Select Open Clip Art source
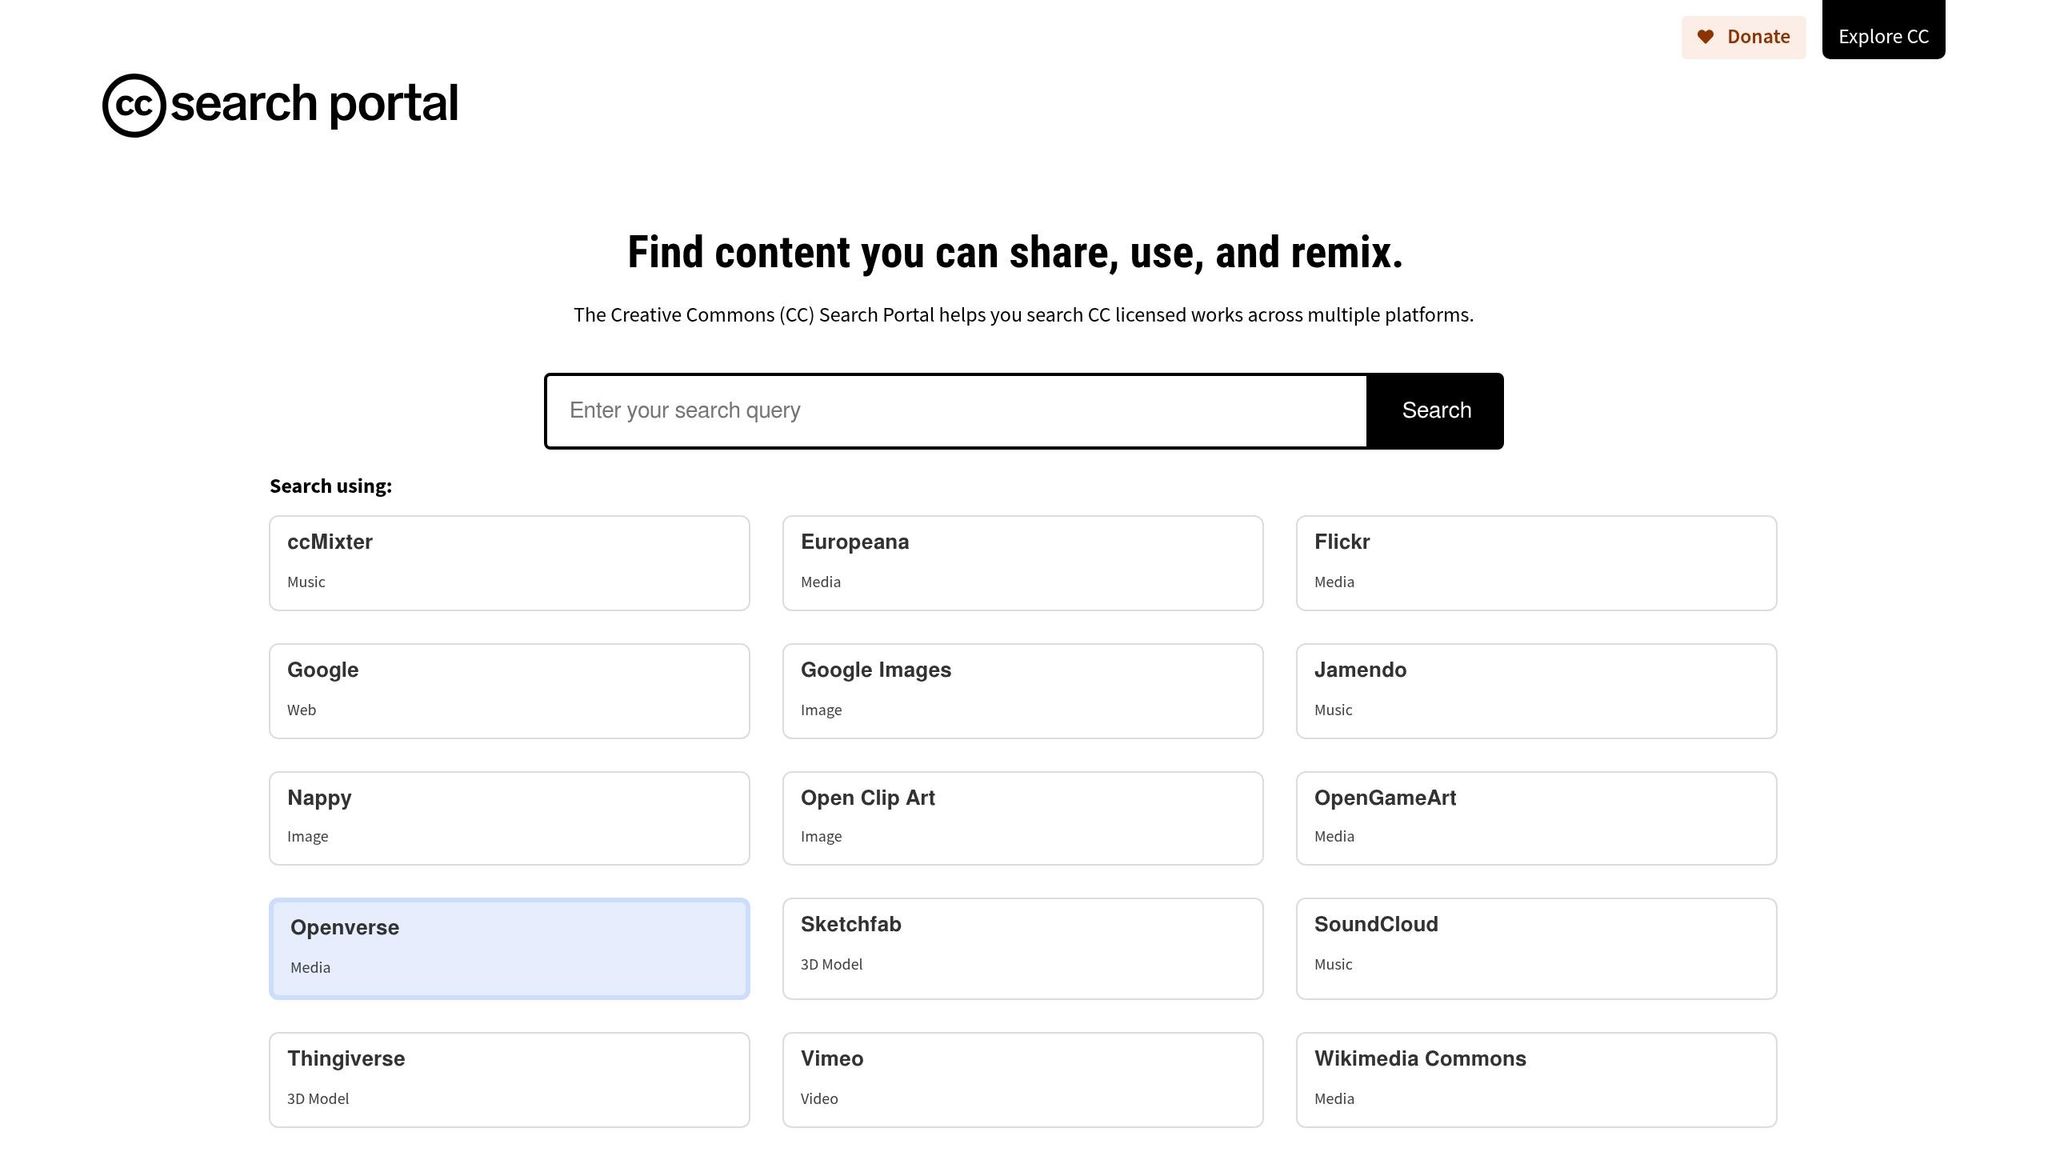This screenshot has height=1152, width=2048. click(1023, 818)
